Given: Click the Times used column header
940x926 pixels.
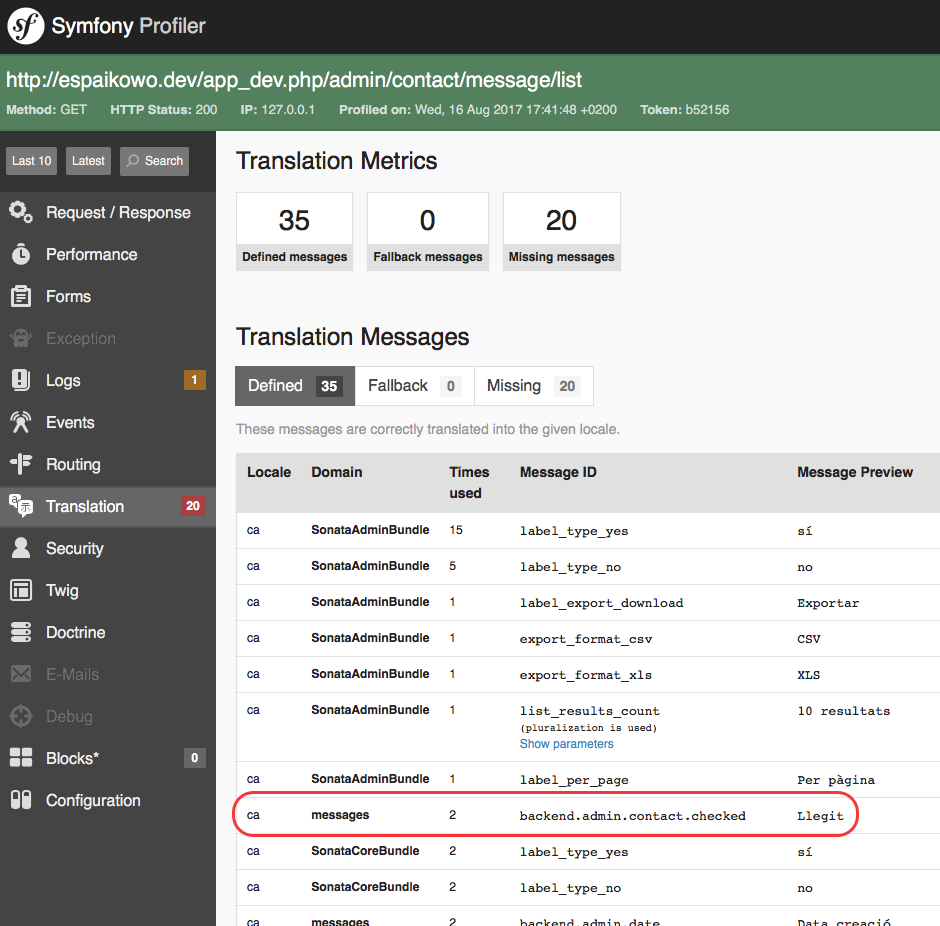Looking at the screenshot, I should (x=469, y=482).
